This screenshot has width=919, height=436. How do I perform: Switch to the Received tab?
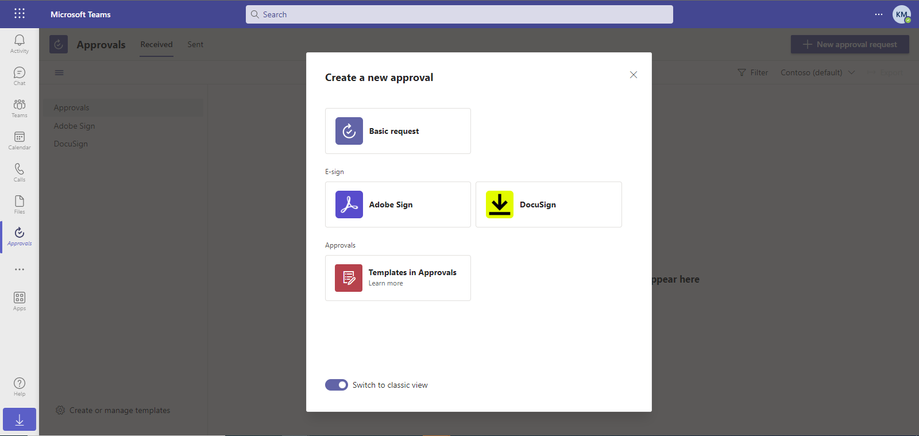tap(156, 45)
